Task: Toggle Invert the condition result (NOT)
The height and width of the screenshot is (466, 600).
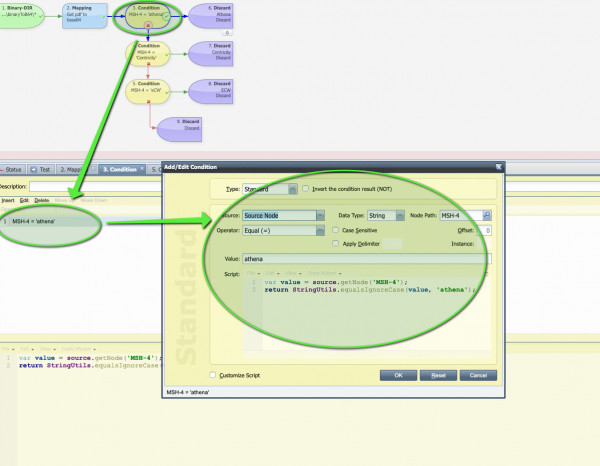Action: [305, 189]
